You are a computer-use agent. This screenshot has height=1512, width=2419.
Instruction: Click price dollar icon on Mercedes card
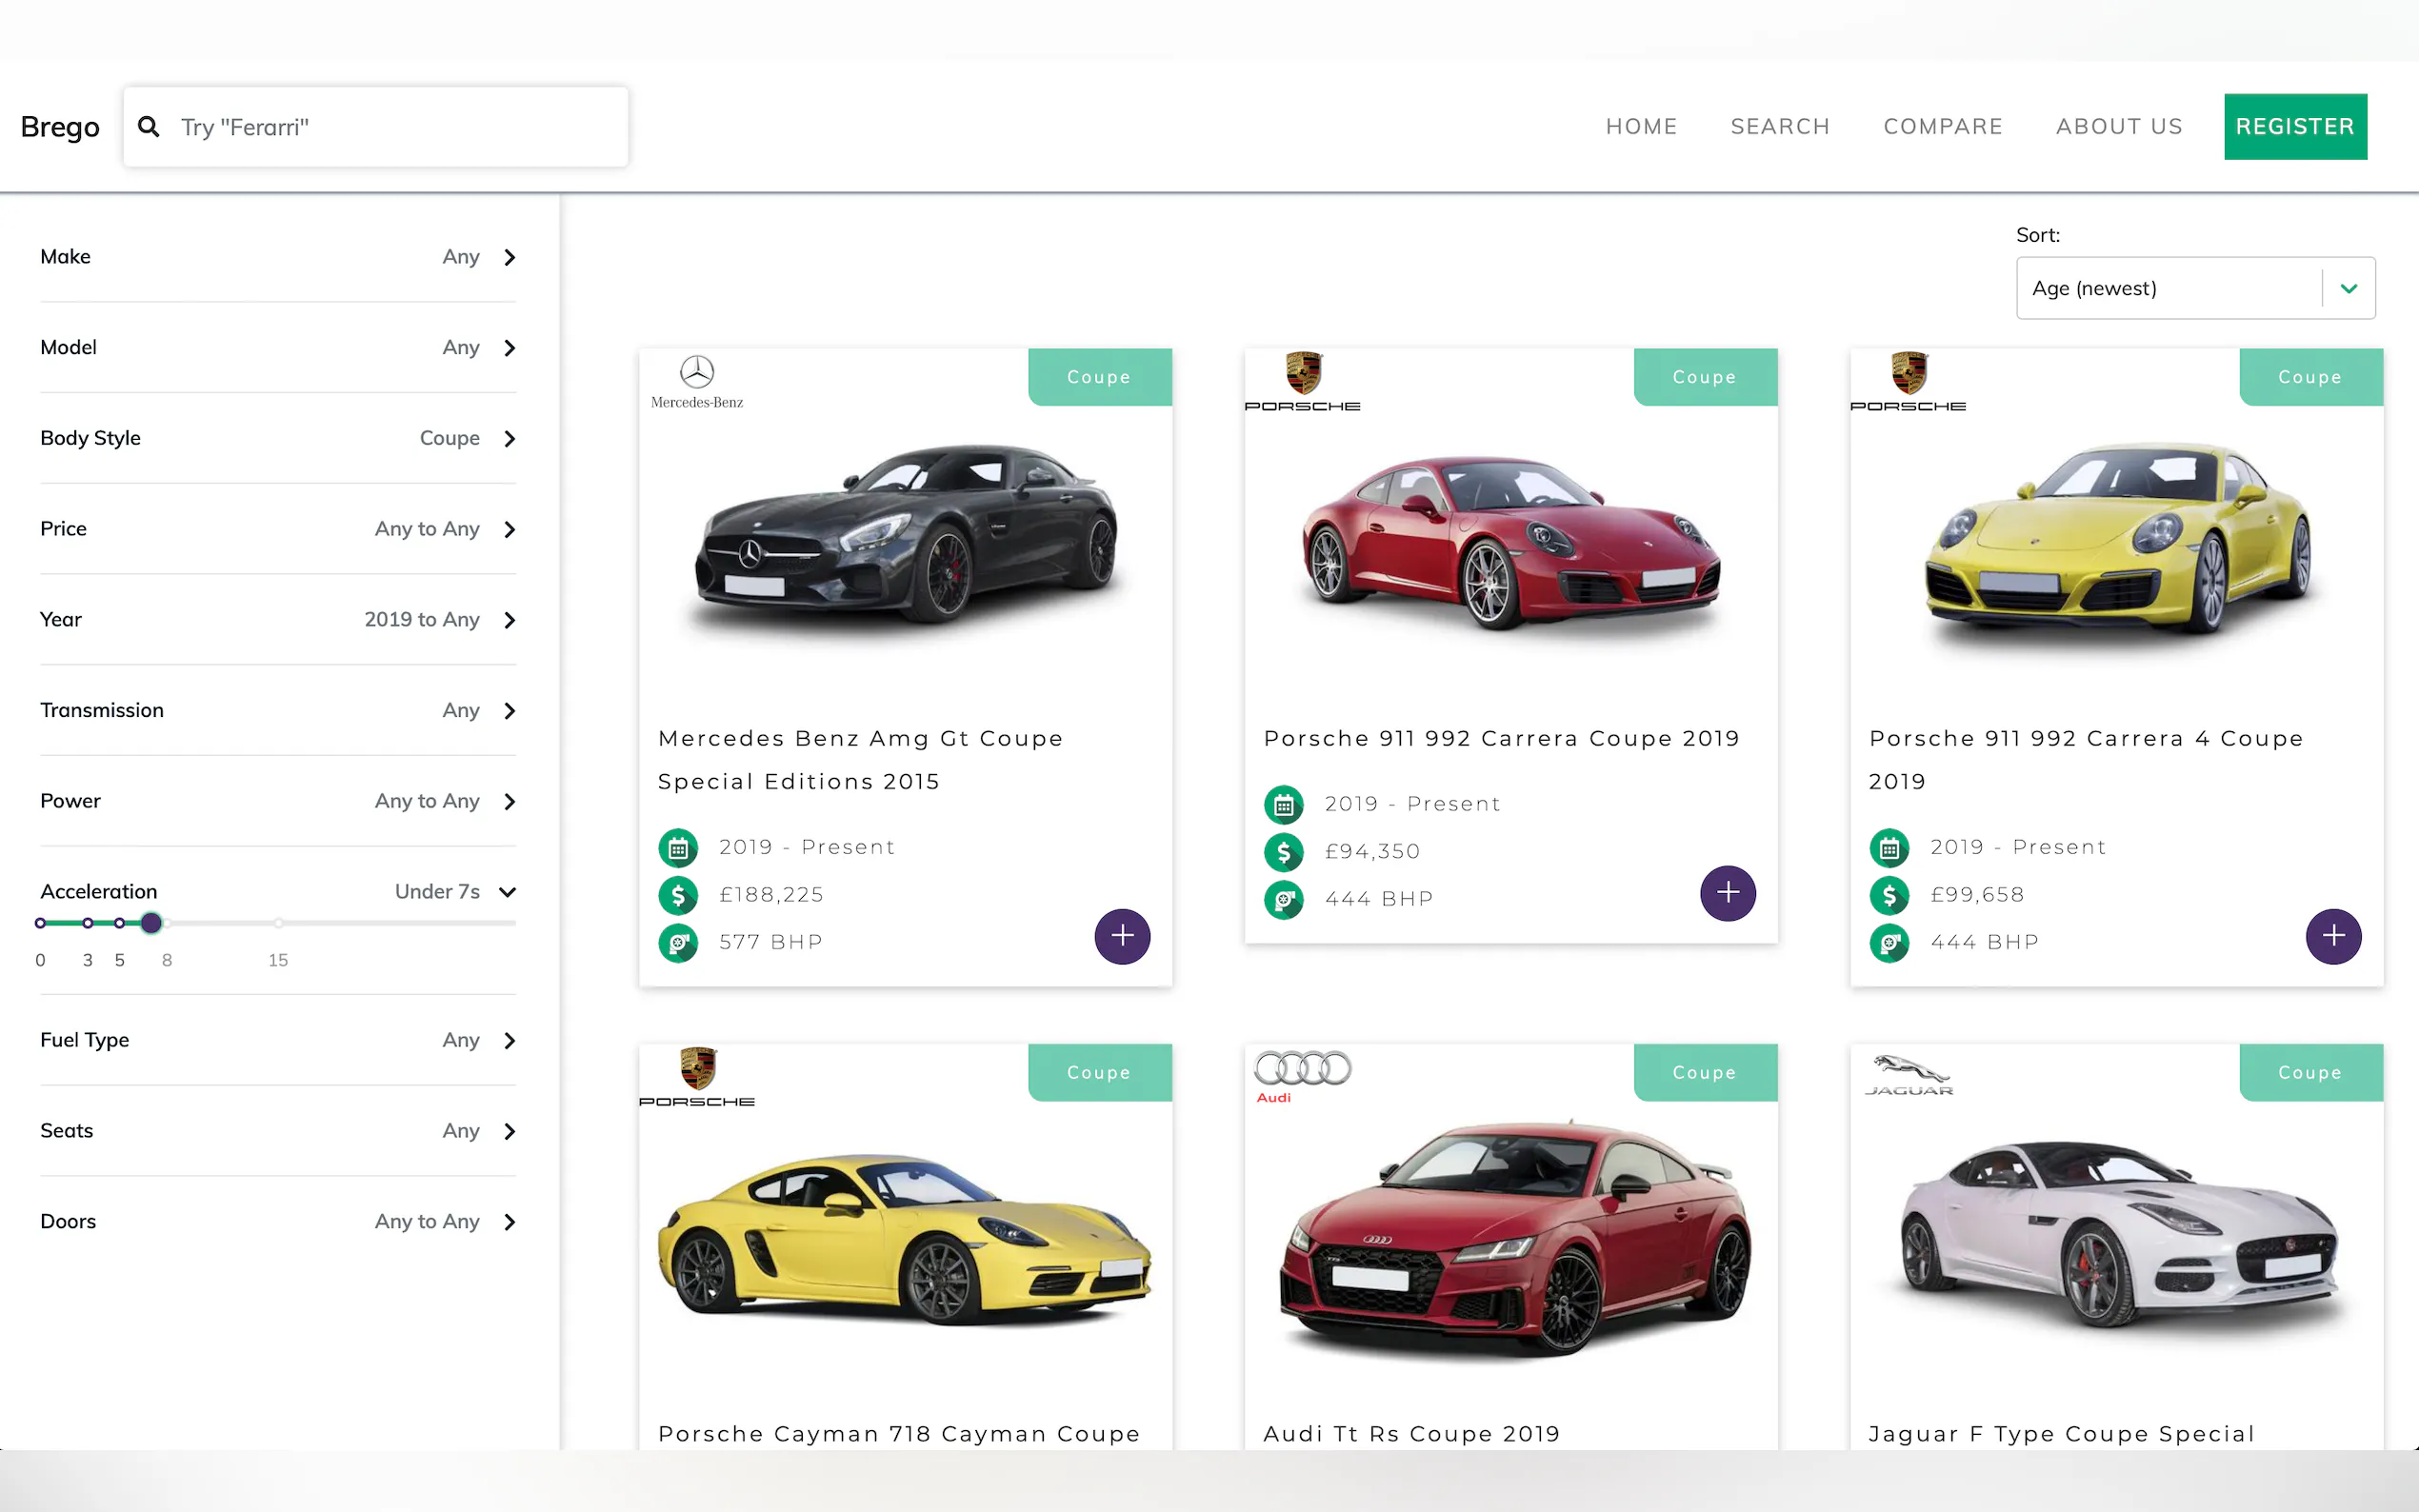pyautogui.click(x=678, y=895)
